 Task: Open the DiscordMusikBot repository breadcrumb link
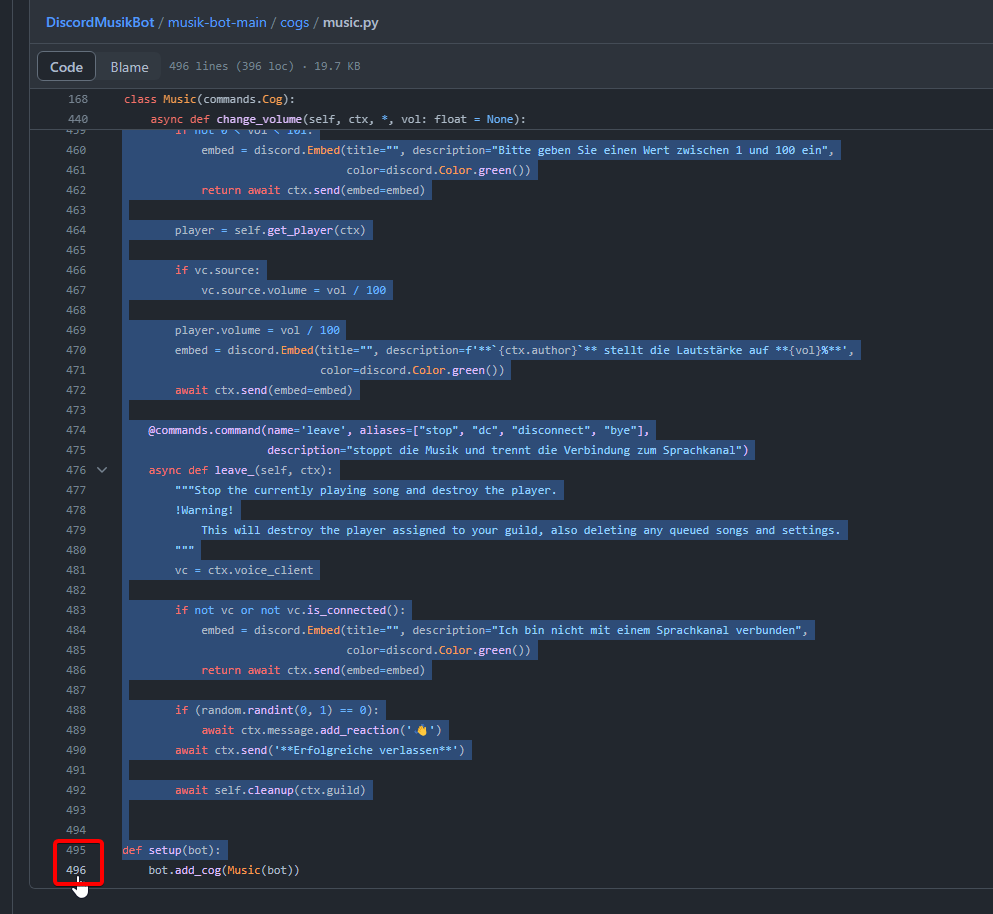(x=99, y=22)
